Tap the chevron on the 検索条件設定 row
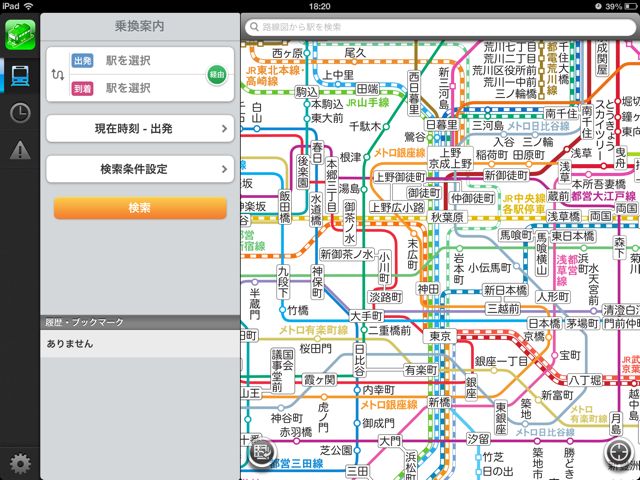640x480 pixels. (224, 169)
